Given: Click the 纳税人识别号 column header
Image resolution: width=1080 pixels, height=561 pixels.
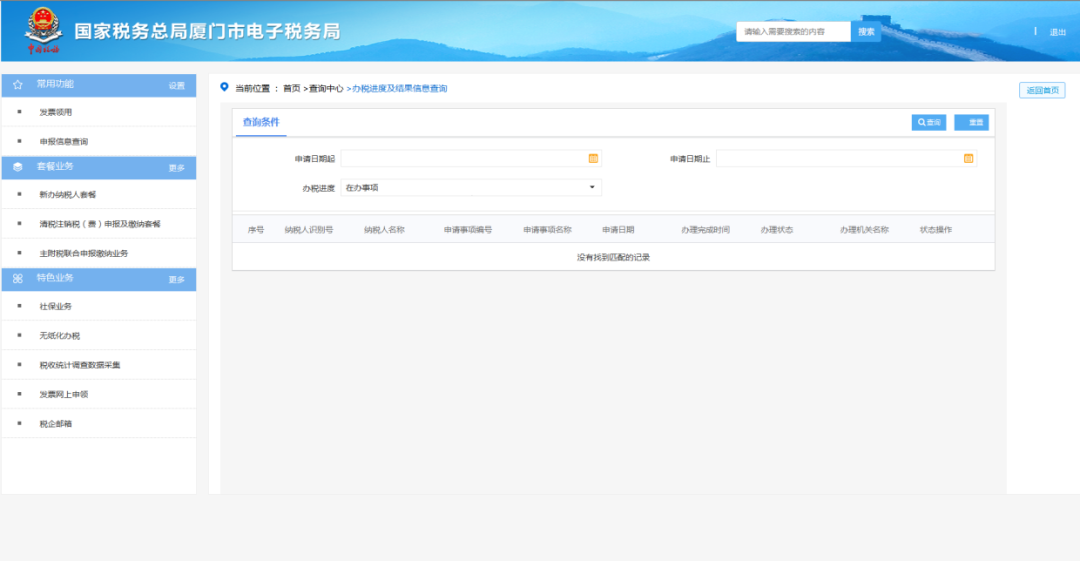Looking at the screenshot, I should tap(309, 230).
